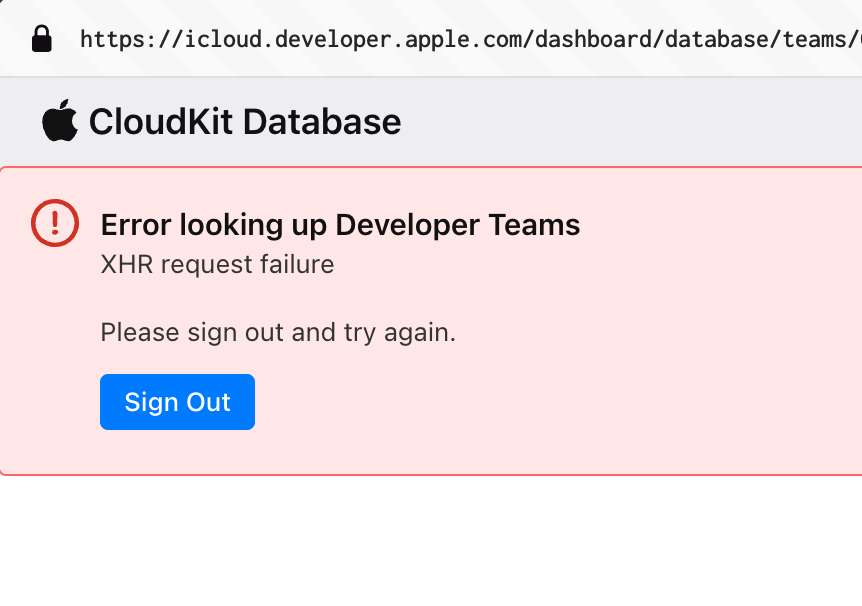Click the CloudKit Database title

pos(245,122)
